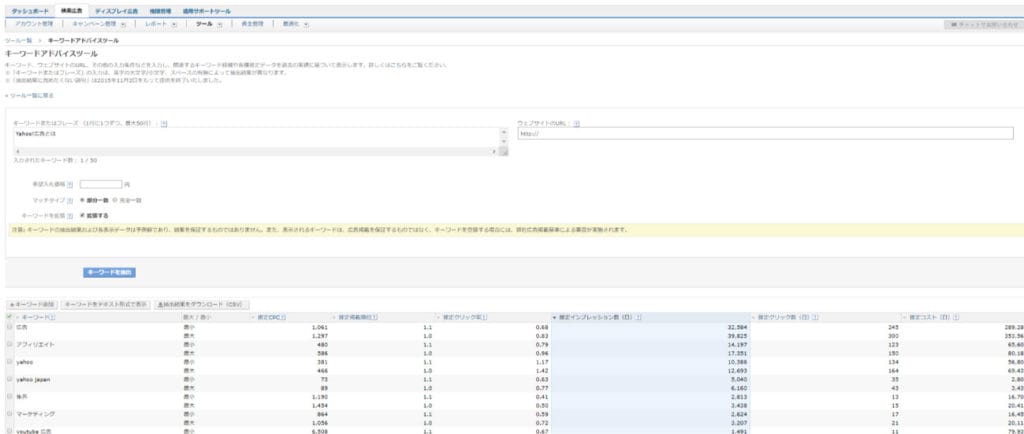Click the キーワード追加 button
The height and width of the screenshot is (434, 1024).
32,304
